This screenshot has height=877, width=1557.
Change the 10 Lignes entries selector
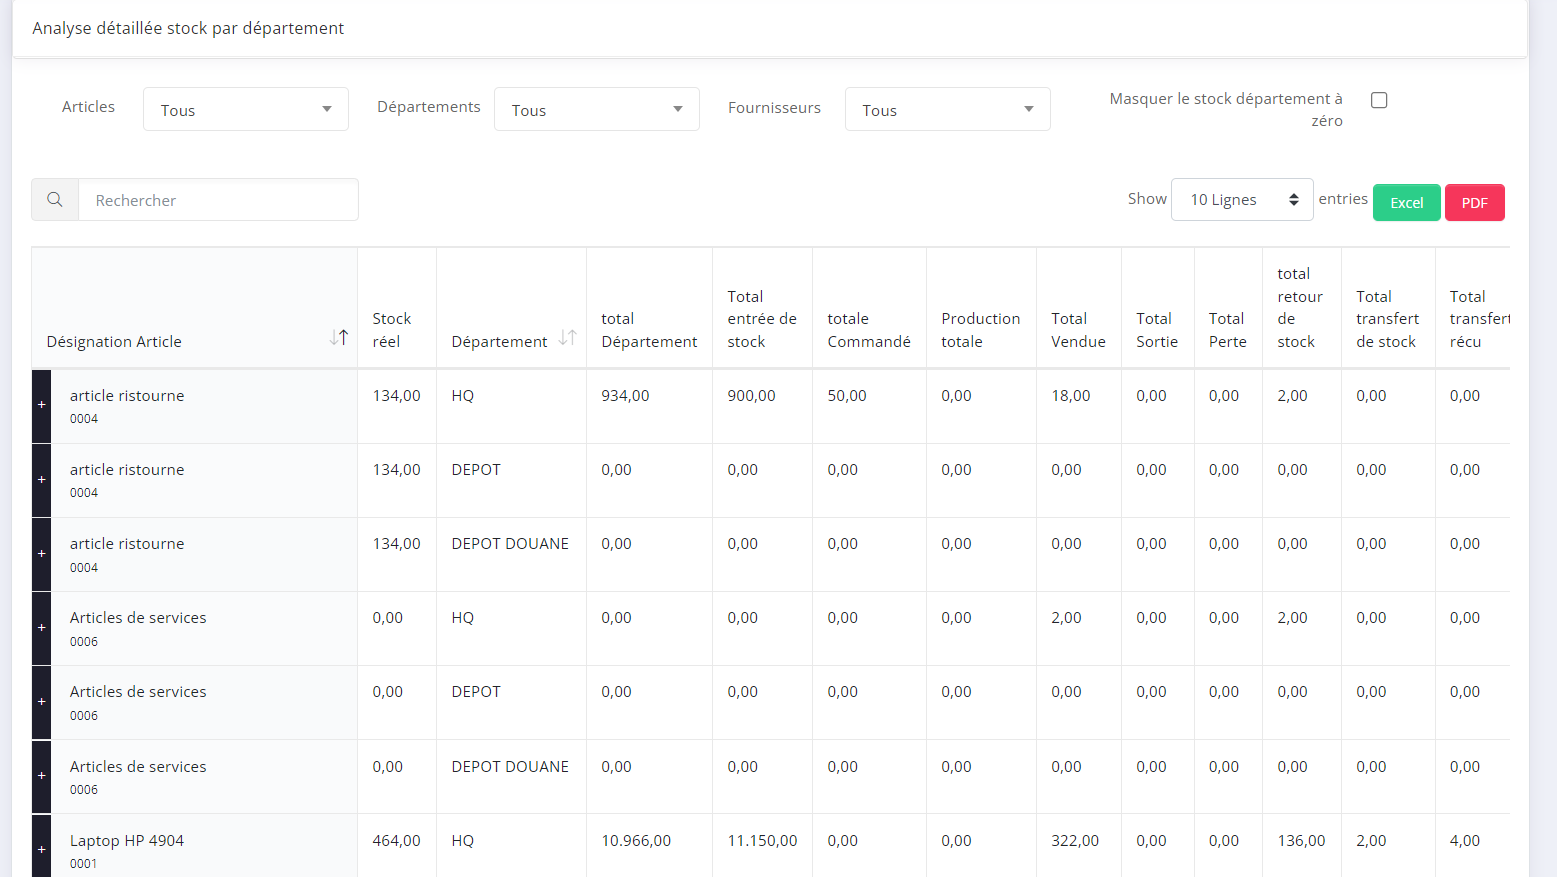(1241, 200)
